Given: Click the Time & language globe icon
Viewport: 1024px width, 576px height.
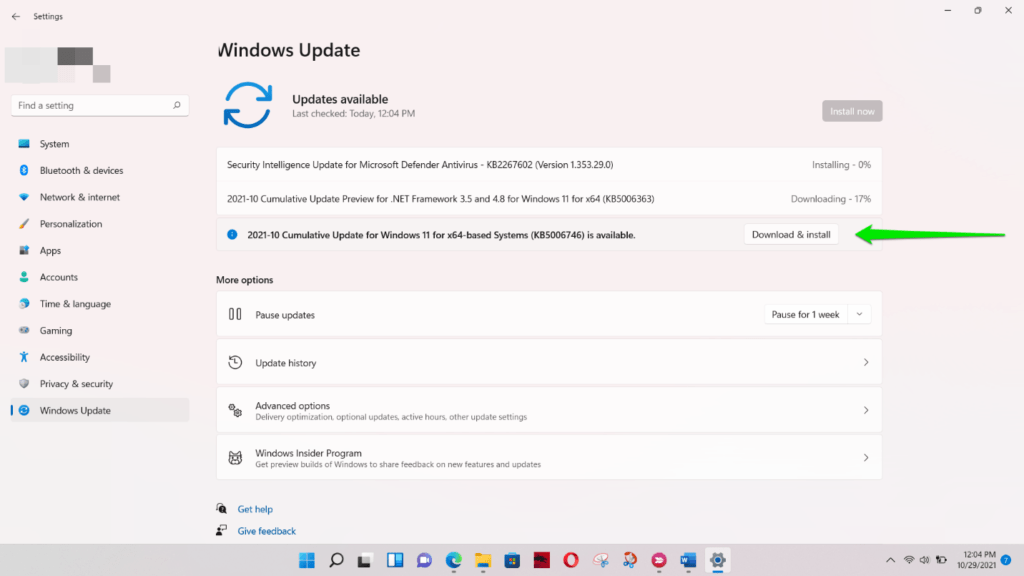Looking at the screenshot, I should 23,303.
